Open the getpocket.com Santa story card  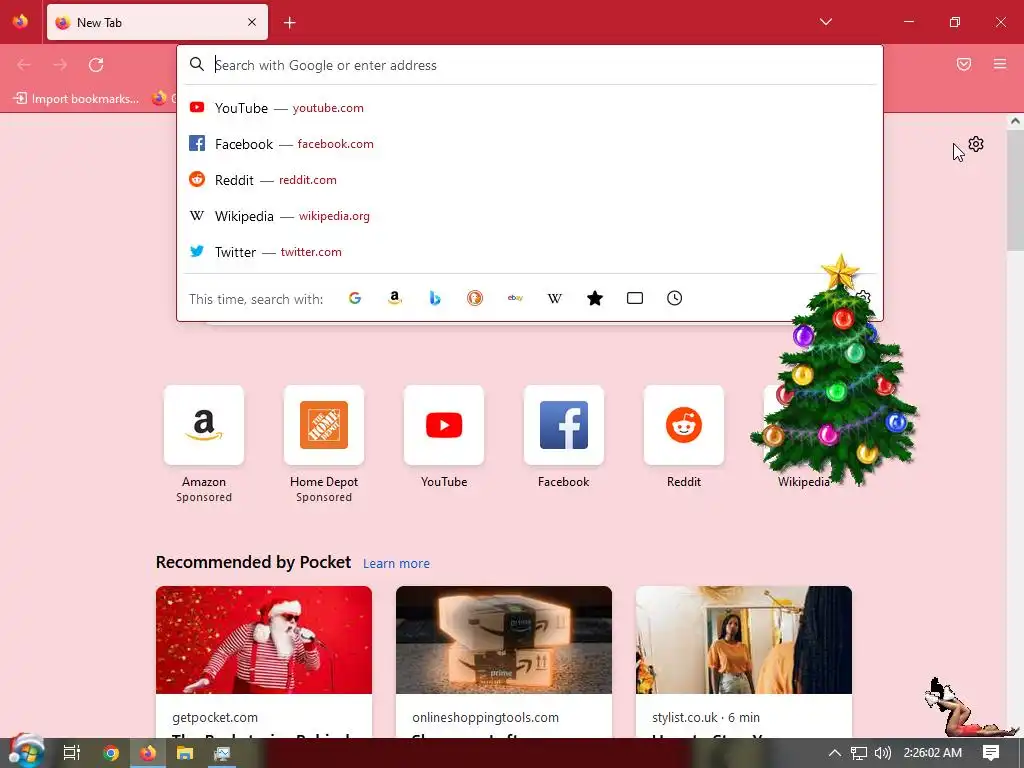click(x=264, y=662)
